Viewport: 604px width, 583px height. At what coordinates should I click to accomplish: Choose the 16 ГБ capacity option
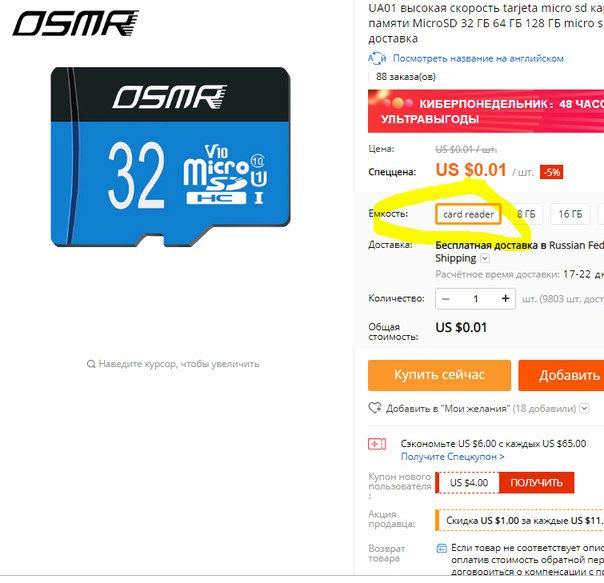pos(570,214)
